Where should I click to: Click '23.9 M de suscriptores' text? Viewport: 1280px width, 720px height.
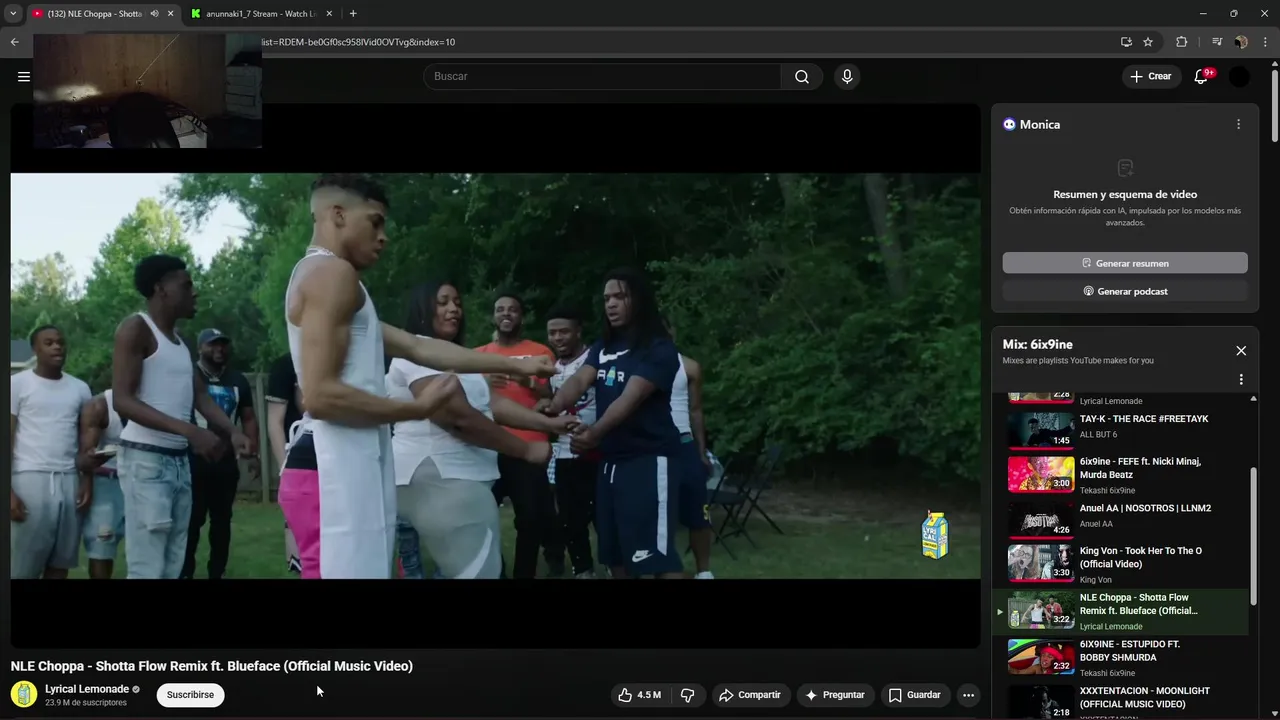pyautogui.click(x=86, y=703)
